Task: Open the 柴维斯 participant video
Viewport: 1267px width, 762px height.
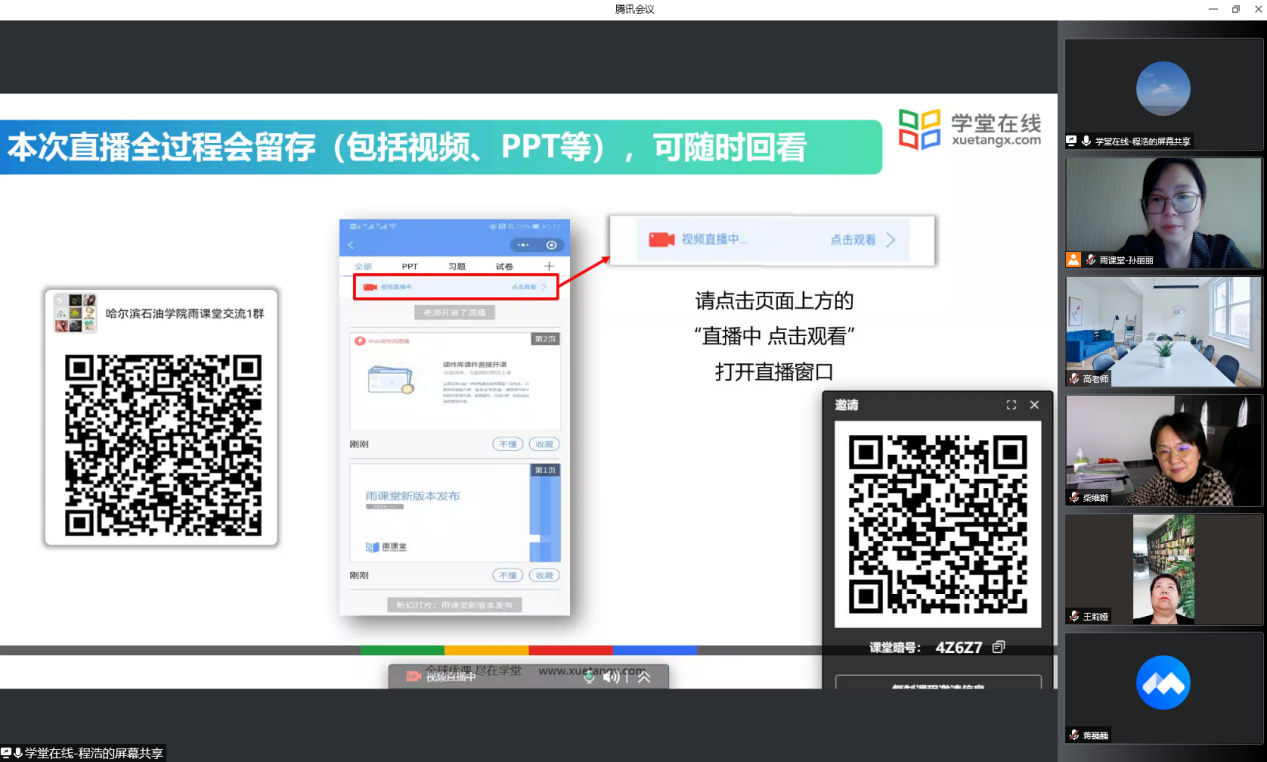Action: click(1163, 450)
